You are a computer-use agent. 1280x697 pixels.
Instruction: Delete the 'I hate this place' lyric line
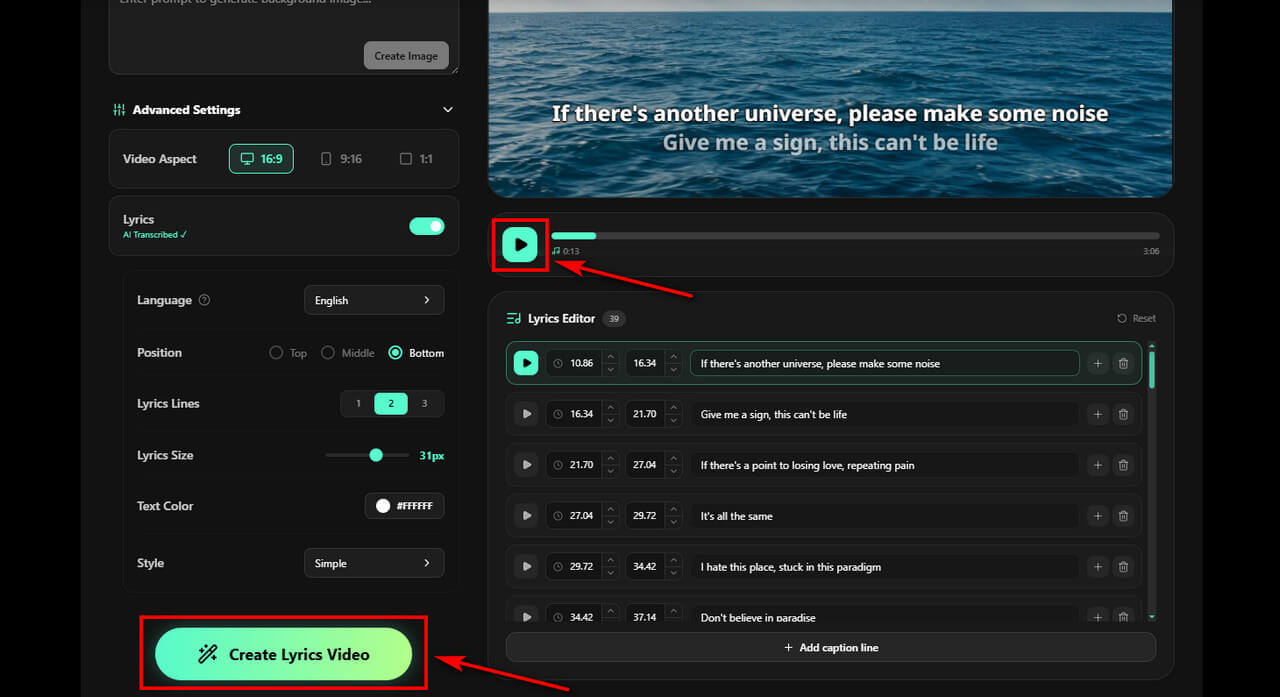click(x=1123, y=567)
